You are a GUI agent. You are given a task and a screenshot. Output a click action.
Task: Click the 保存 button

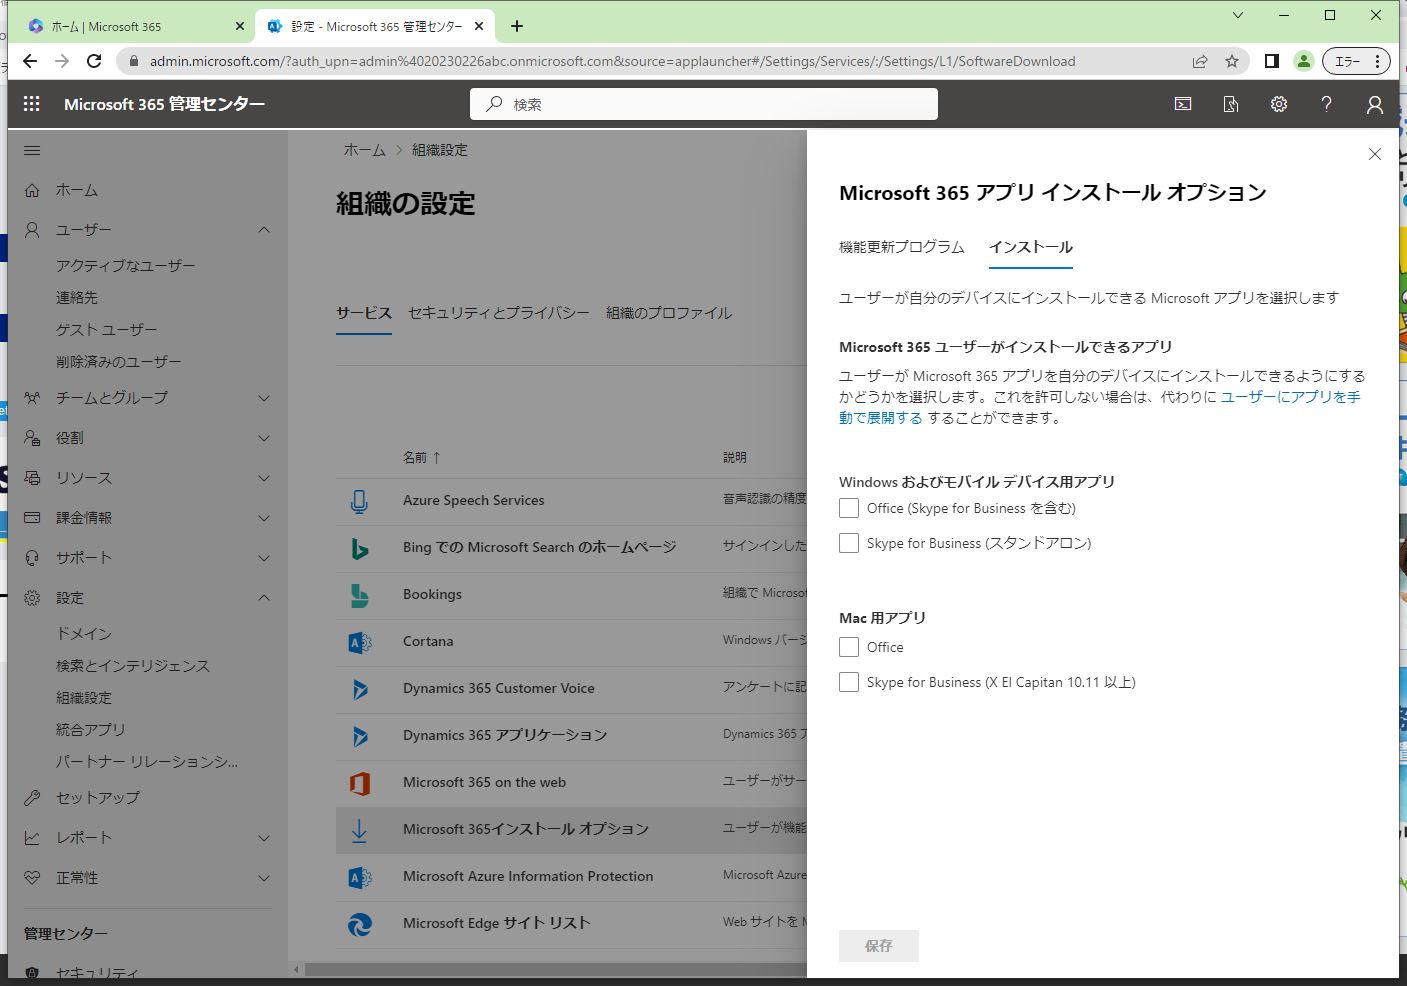pyautogui.click(x=879, y=946)
